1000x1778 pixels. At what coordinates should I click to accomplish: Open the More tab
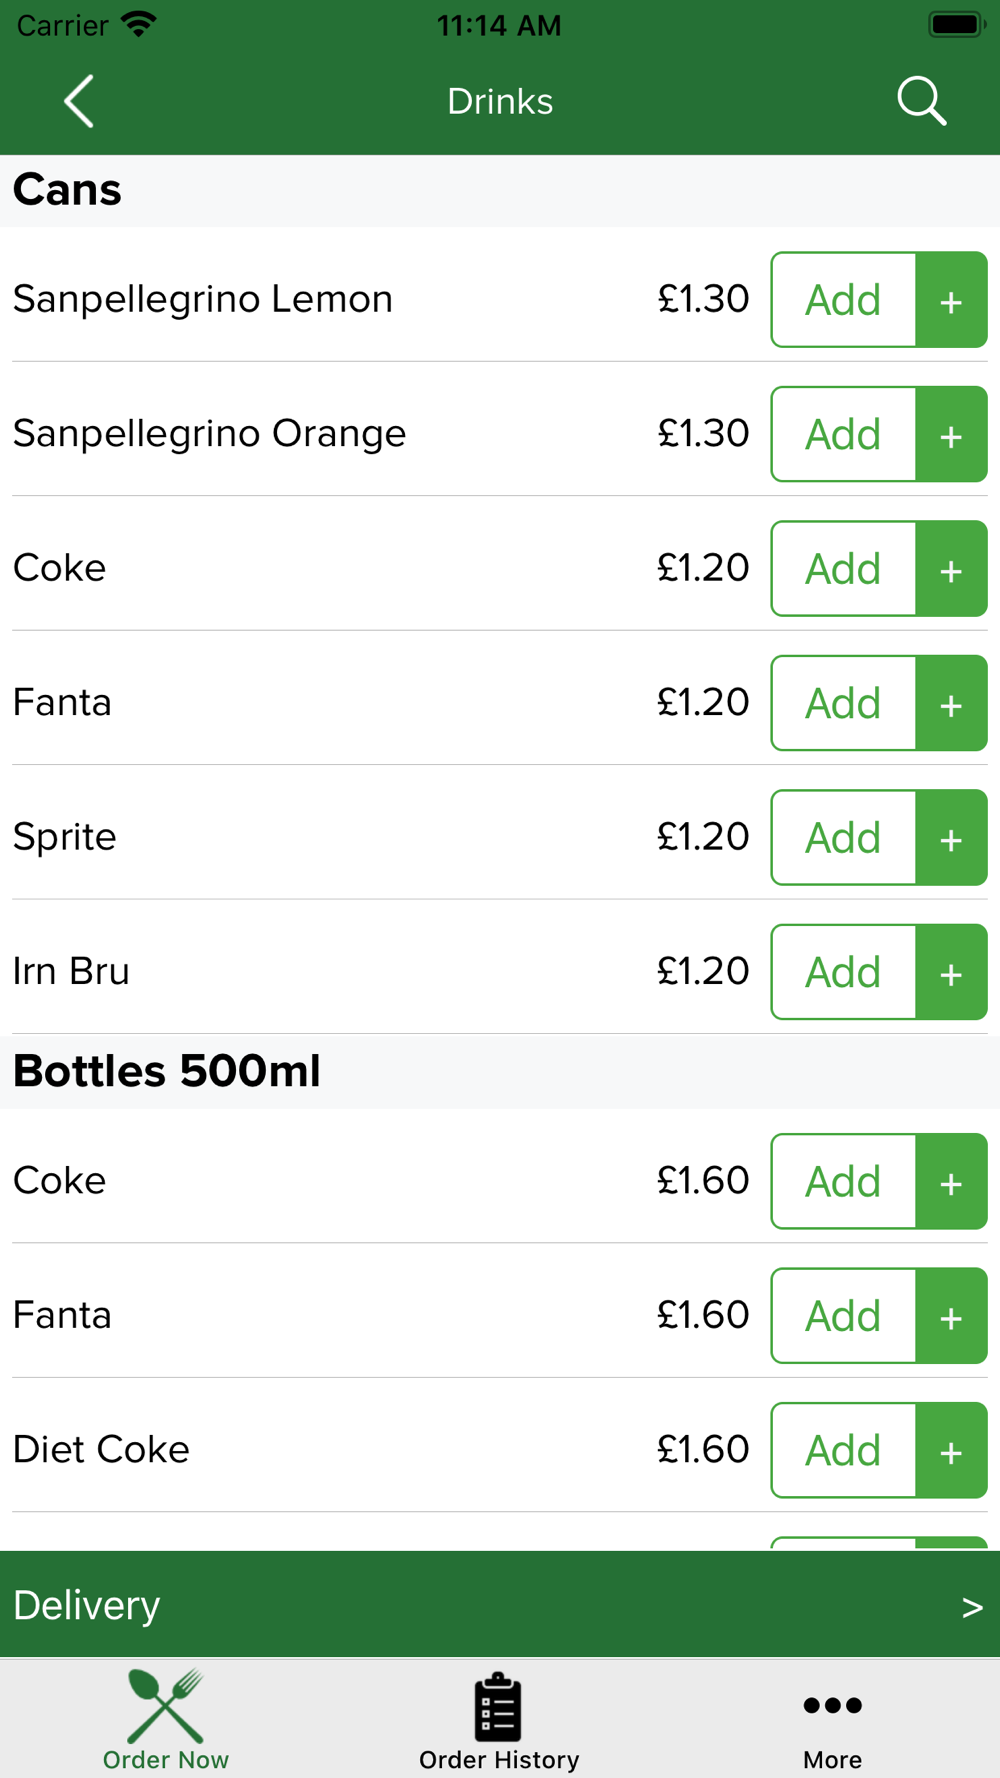pyautogui.click(x=832, y=1730)
